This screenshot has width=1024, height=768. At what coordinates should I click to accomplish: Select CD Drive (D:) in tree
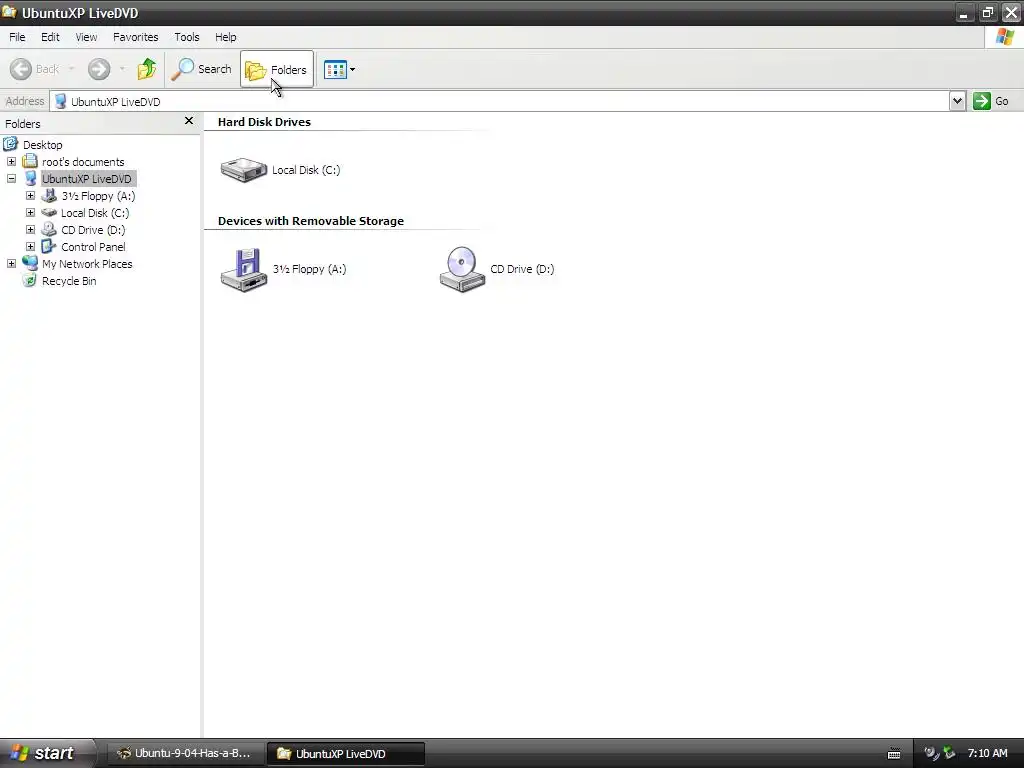pyautogui.click(x=93, y=230)
